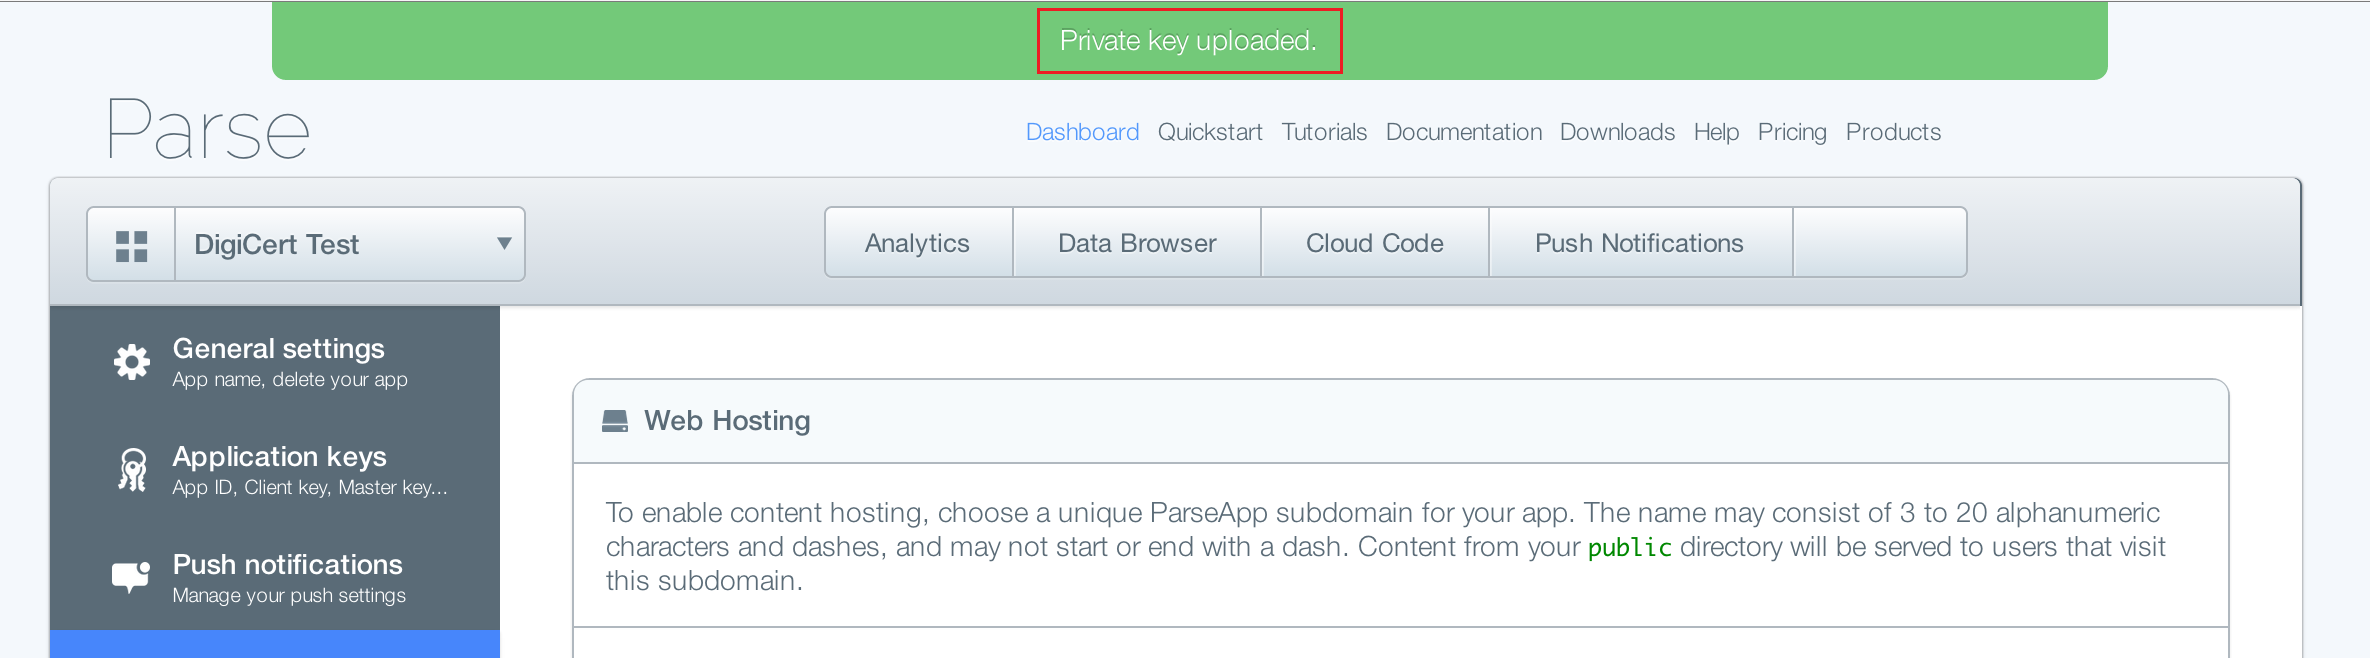Click the Application keys icon
Viewport: 2370px width, 658px height.
point(132,470)
